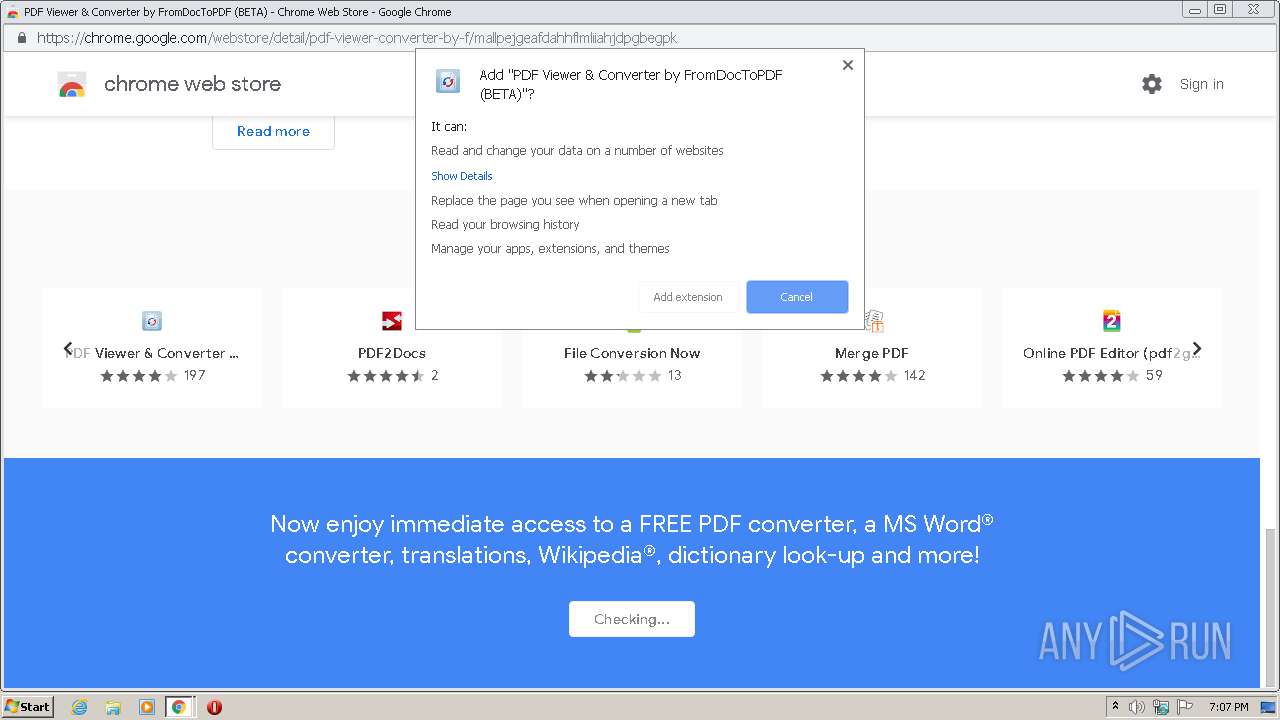Screen dimensions: 1280x720
Task: Click "Read and change your data" permission text
Action: (x=577, y=151)
